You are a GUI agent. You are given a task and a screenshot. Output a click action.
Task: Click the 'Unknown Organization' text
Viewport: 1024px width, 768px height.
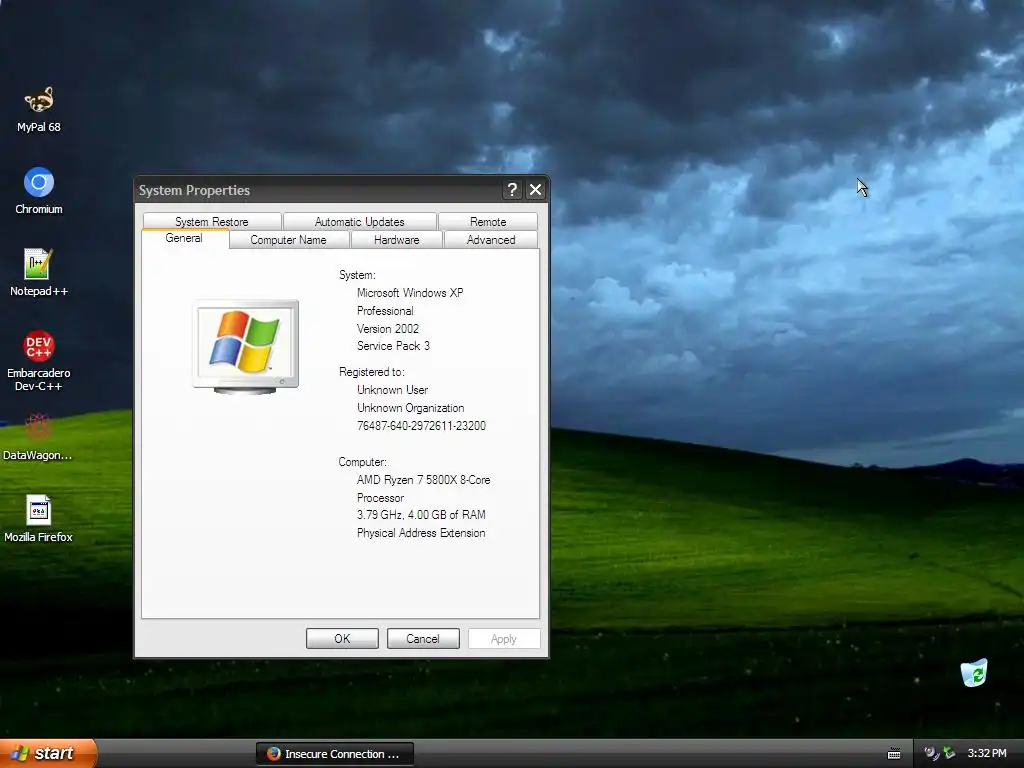(411, 408)
